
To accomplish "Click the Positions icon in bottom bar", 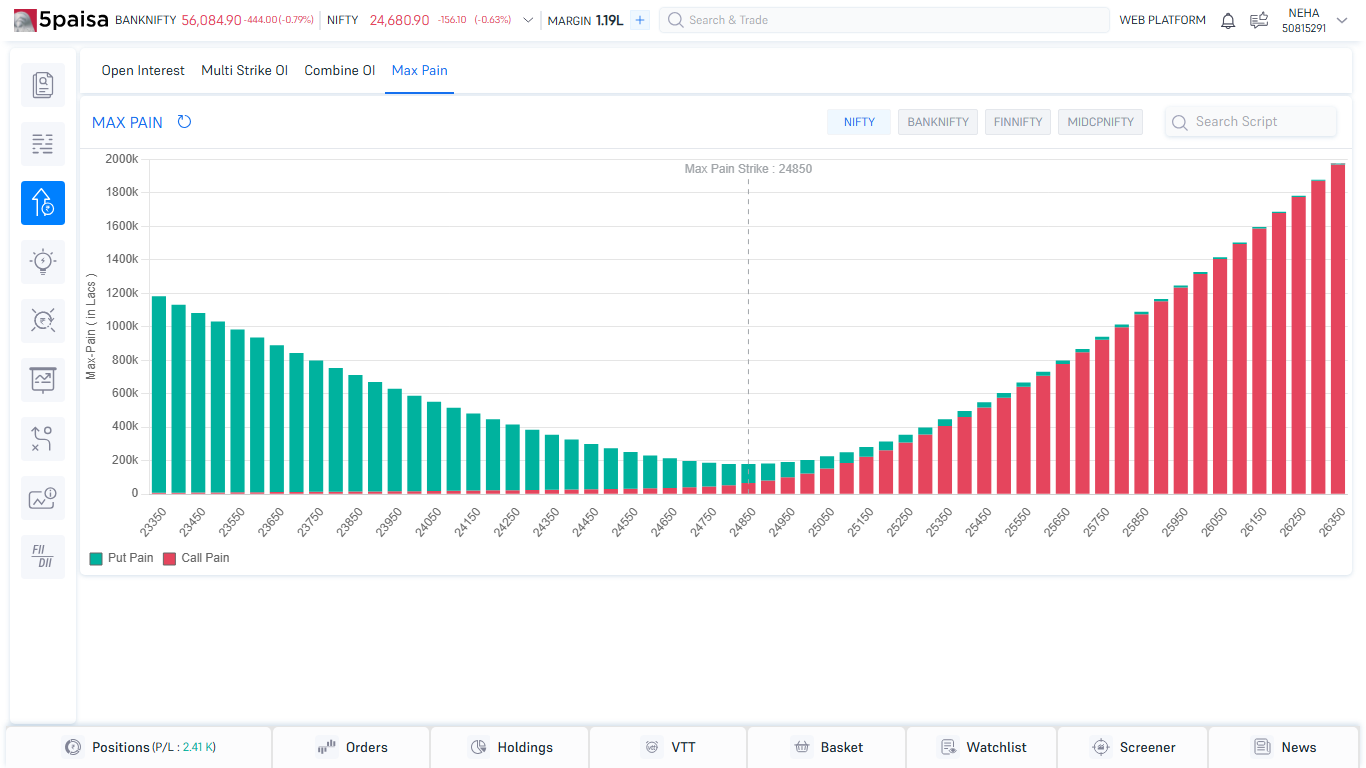I will tap(72, 747).
